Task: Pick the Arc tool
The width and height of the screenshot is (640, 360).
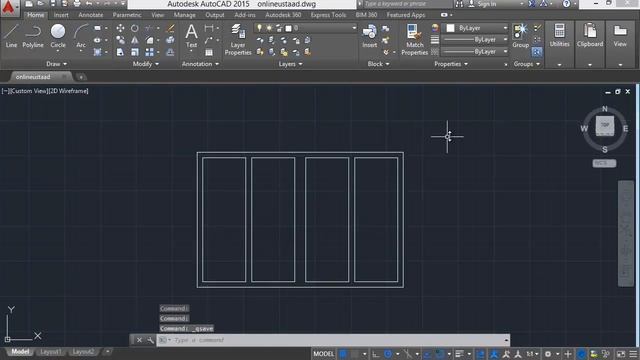Action: (x=81, y=36)
